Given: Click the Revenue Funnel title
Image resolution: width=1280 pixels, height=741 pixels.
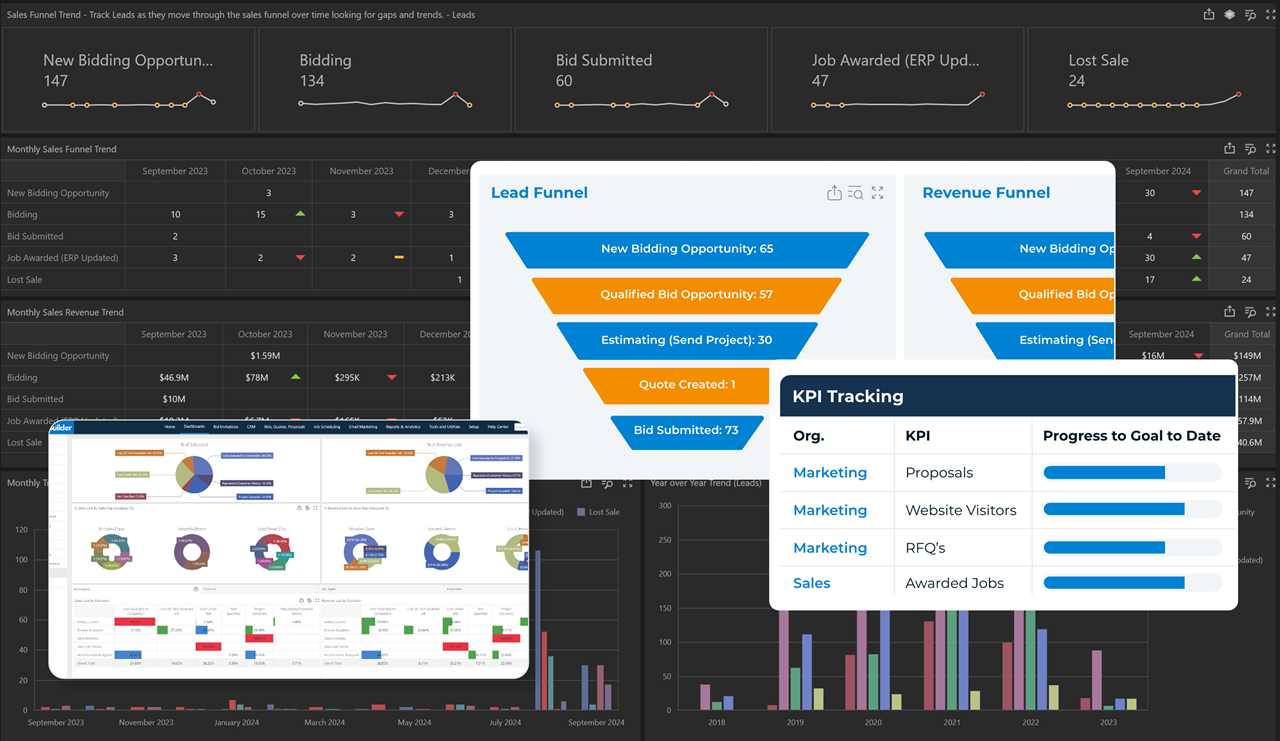Looking at the screenshot, I should (x=986, y=193).
